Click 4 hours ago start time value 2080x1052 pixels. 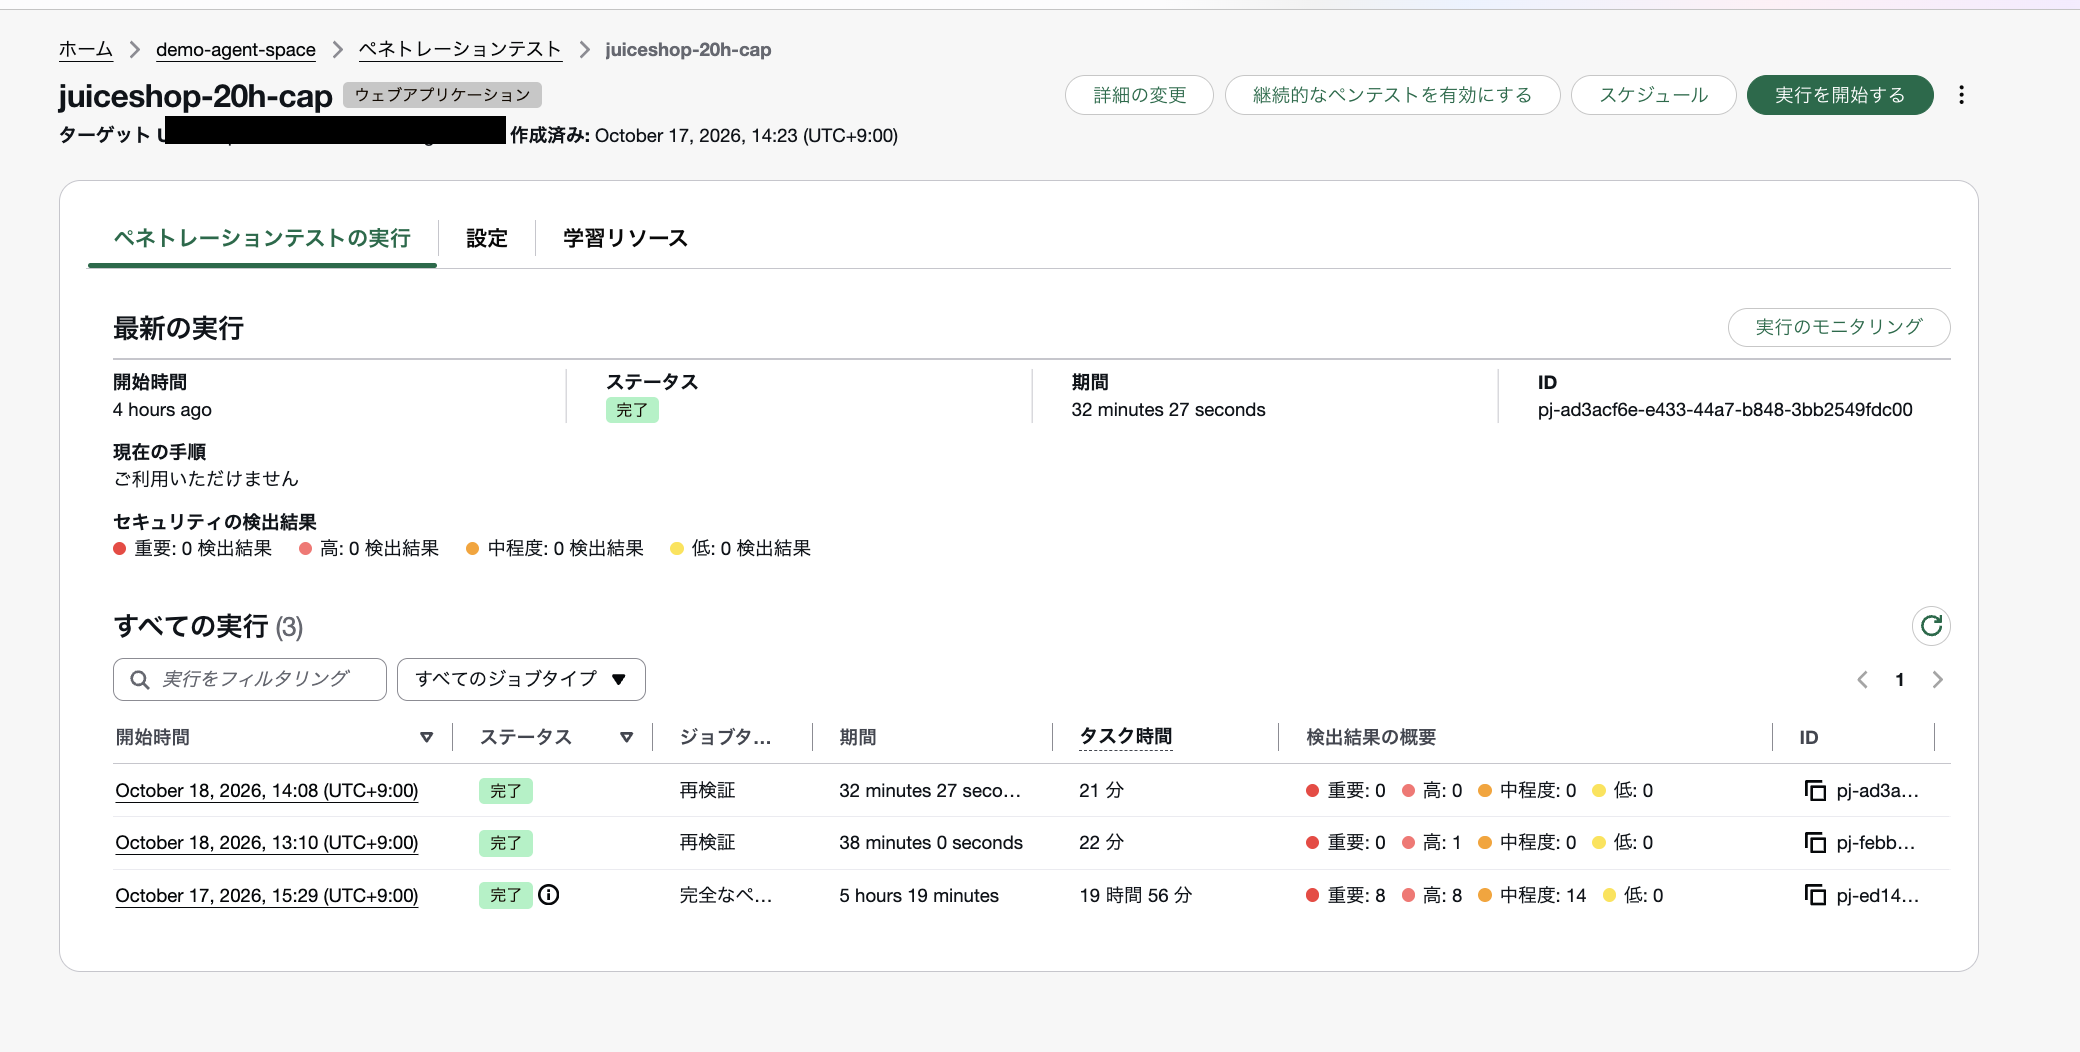coord(162,410)
